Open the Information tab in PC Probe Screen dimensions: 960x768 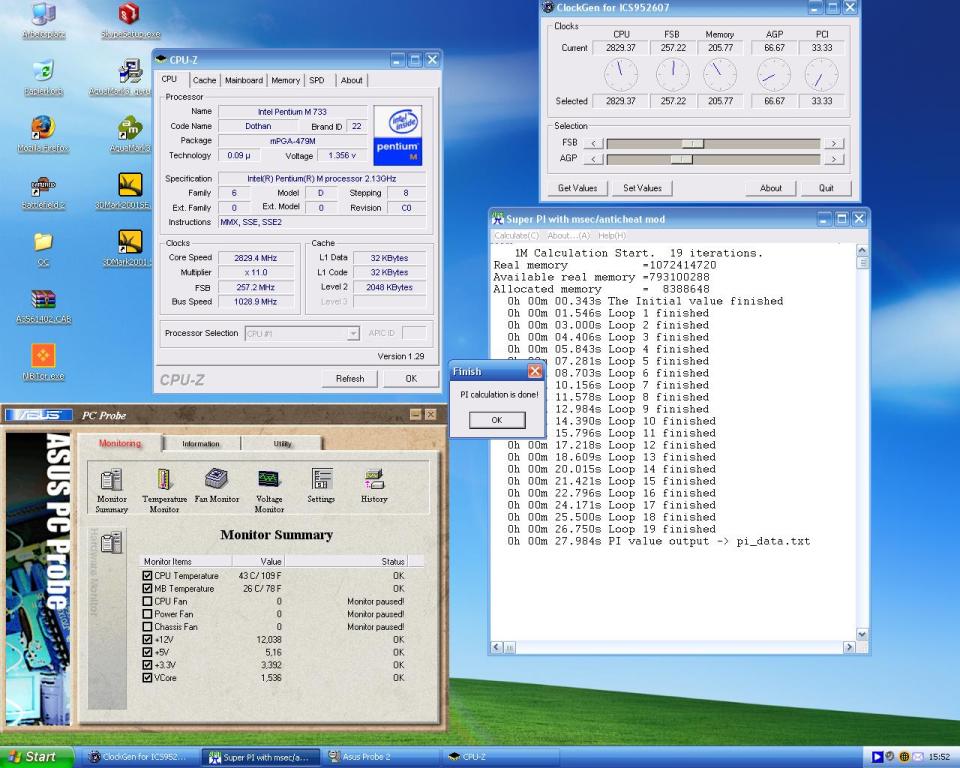(201, 444)
